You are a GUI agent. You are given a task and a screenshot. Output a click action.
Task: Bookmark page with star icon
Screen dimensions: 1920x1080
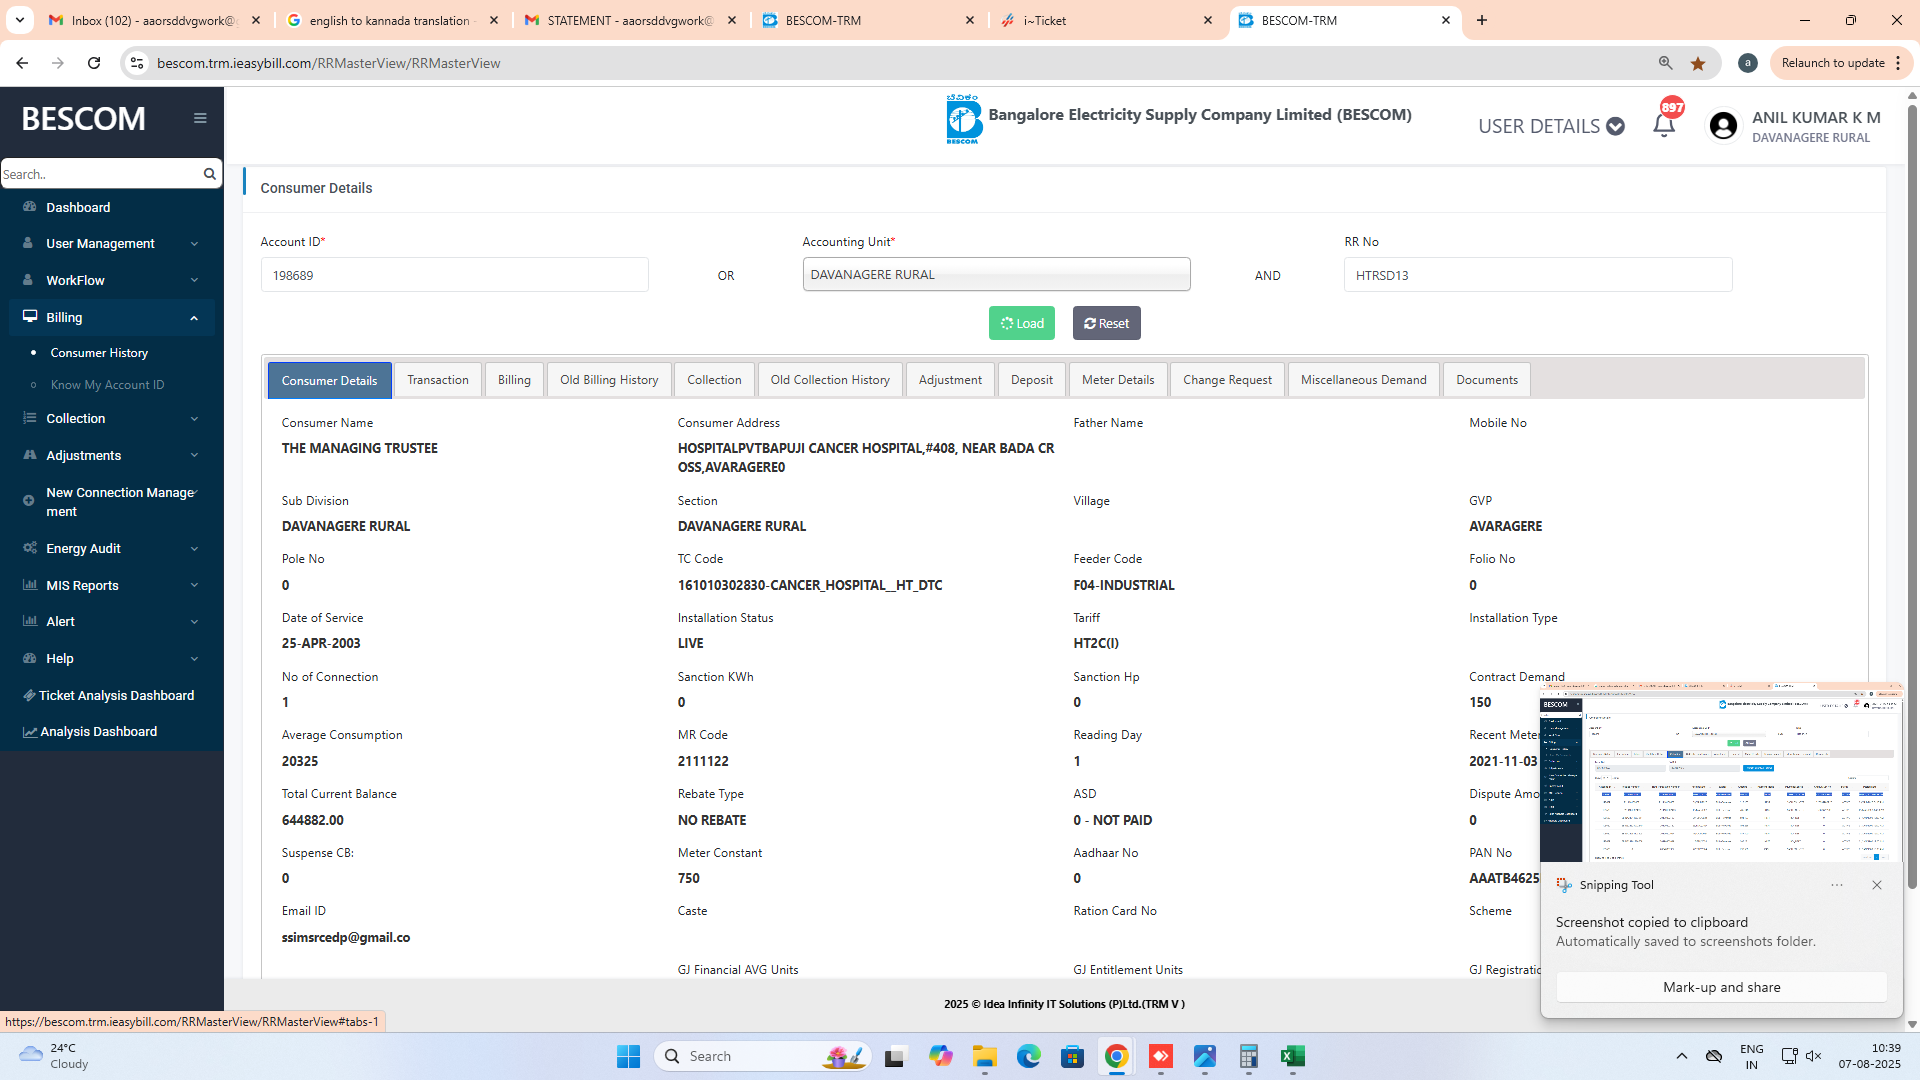coord(1698,63)
